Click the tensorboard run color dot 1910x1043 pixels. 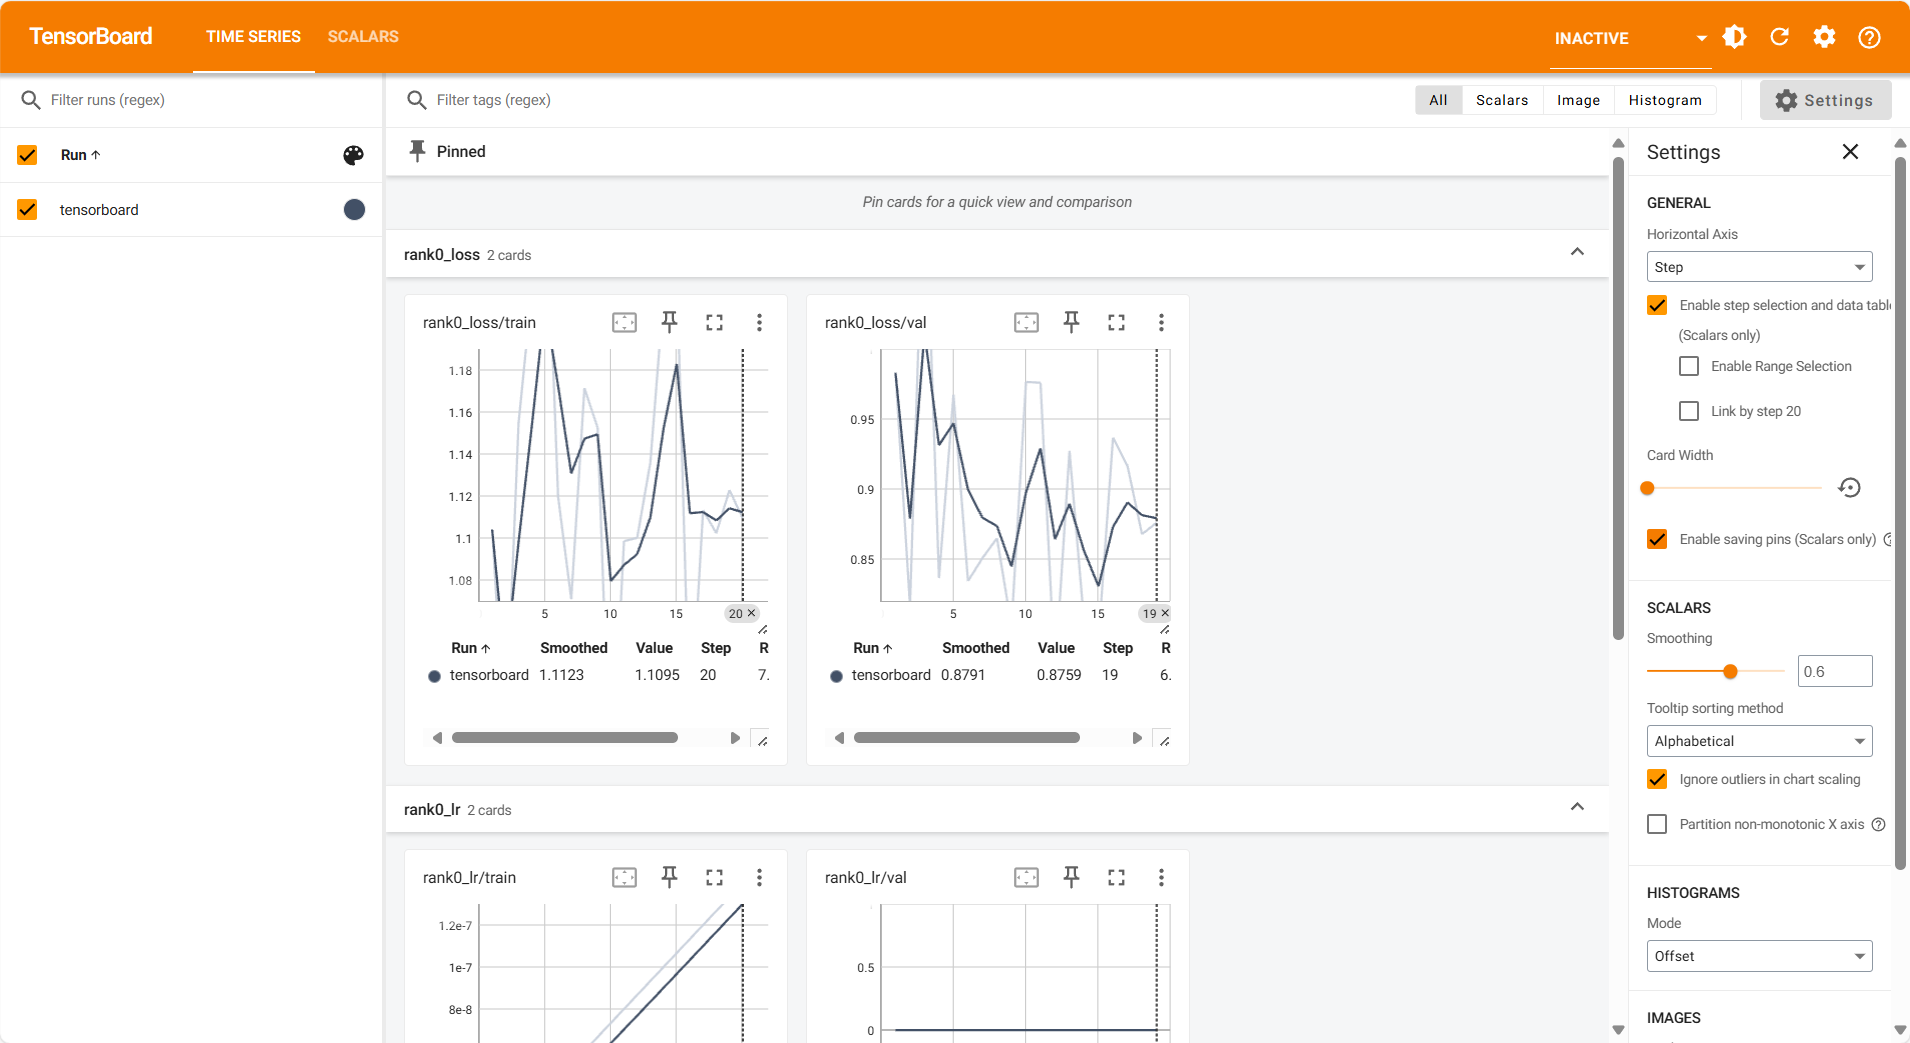pos(354,210)
